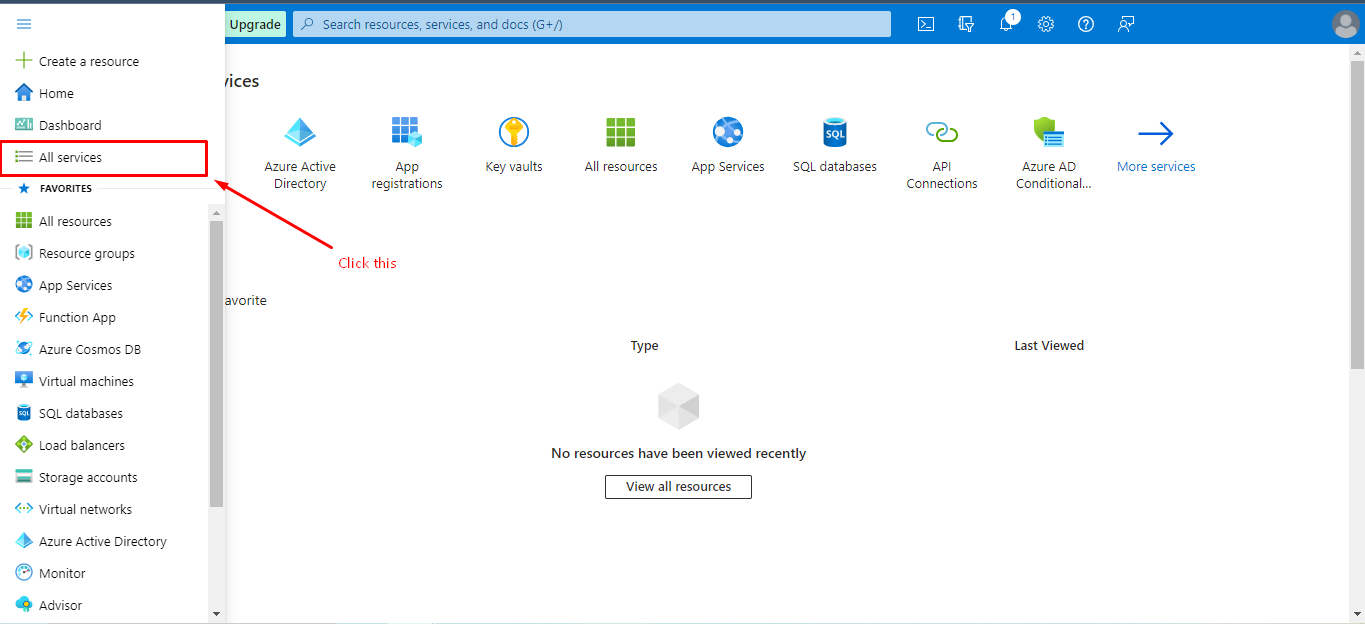The image size is (1365, 624).
Task: Click the Create a resource plus icon
Action: click(x=24, y=61)
